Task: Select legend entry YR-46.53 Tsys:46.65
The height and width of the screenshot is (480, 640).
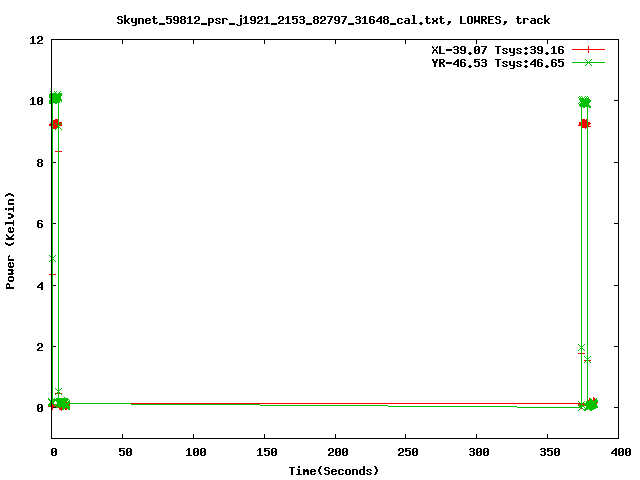Action: point(498,63)
